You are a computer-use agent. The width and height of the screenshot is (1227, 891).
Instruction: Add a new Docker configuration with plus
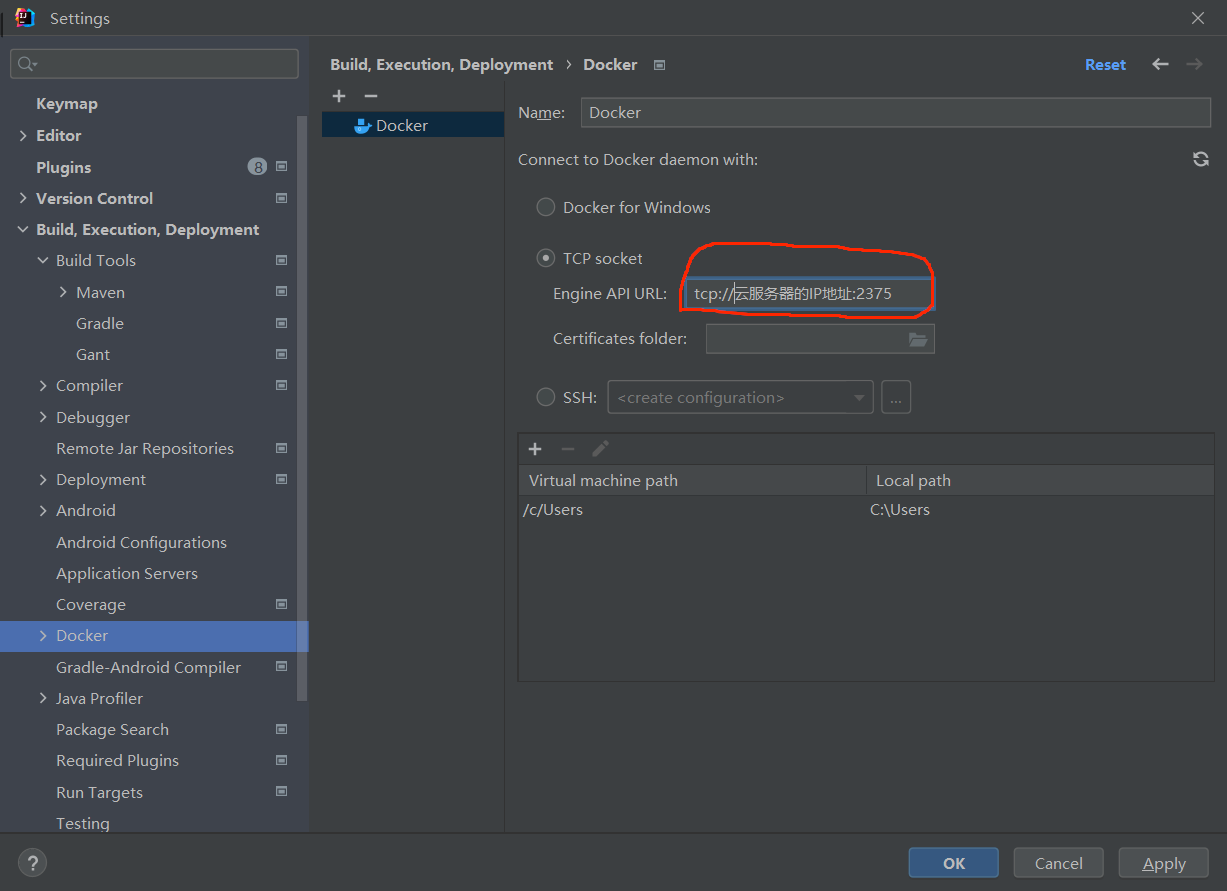point(339,96)
